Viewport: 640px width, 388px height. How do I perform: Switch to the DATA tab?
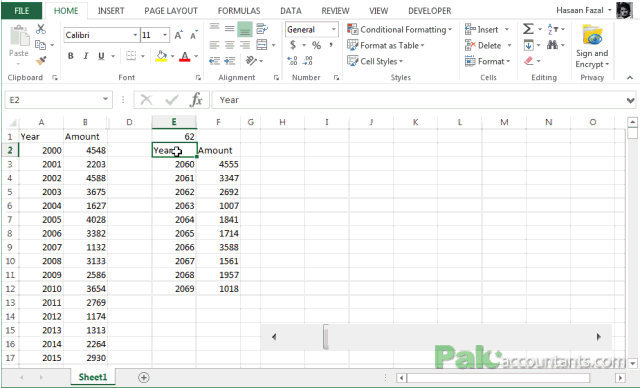pos(291,11)
